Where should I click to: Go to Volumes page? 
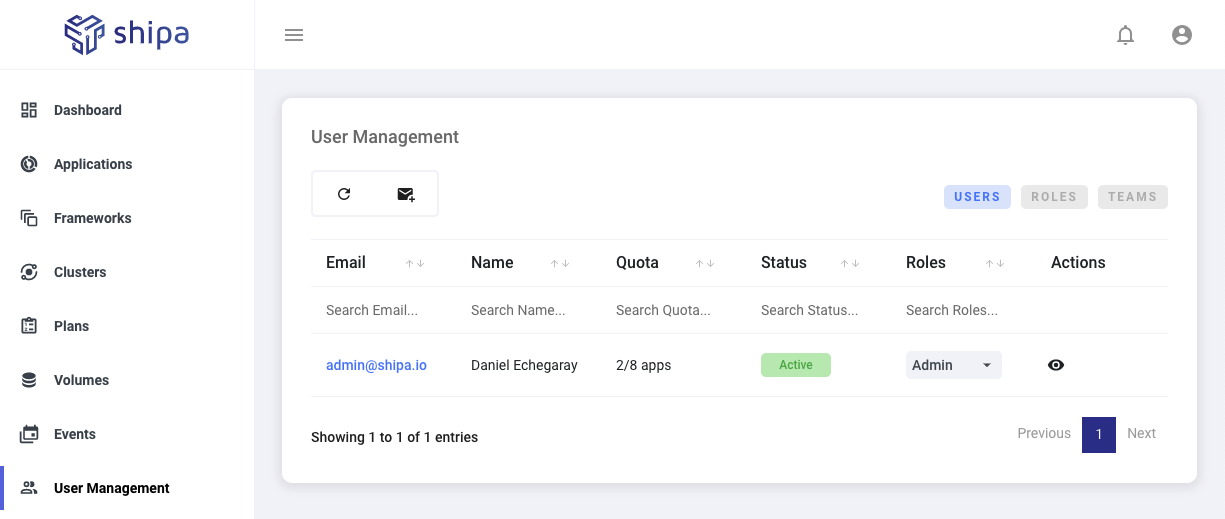click(x=82, y=380)
